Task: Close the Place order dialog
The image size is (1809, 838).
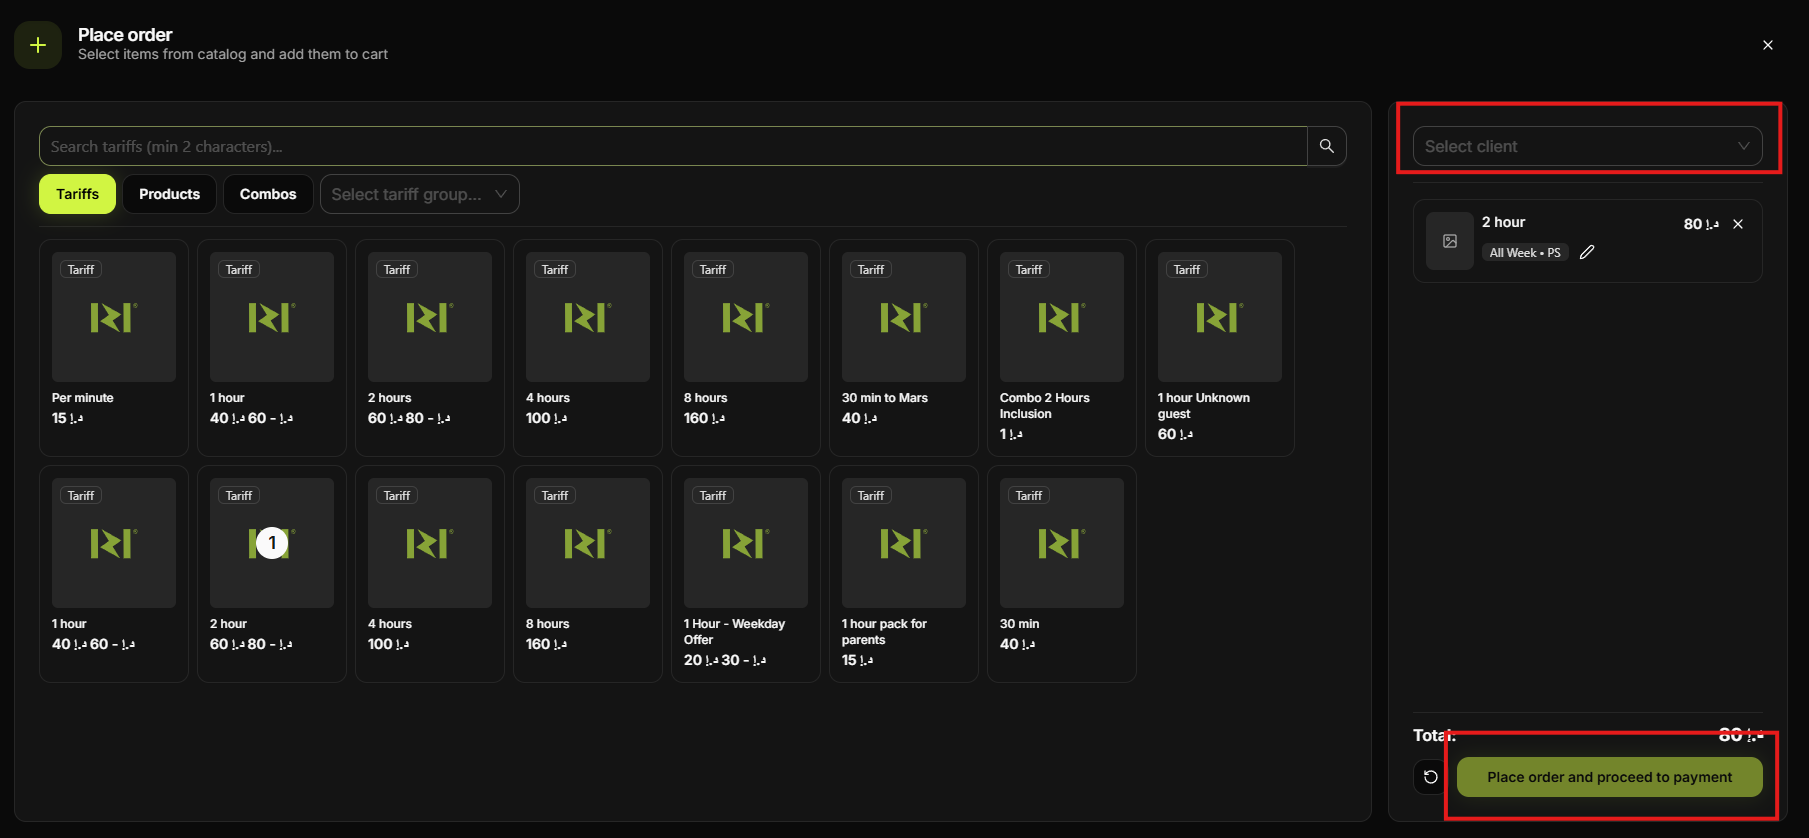Action: click(1767, 45)
